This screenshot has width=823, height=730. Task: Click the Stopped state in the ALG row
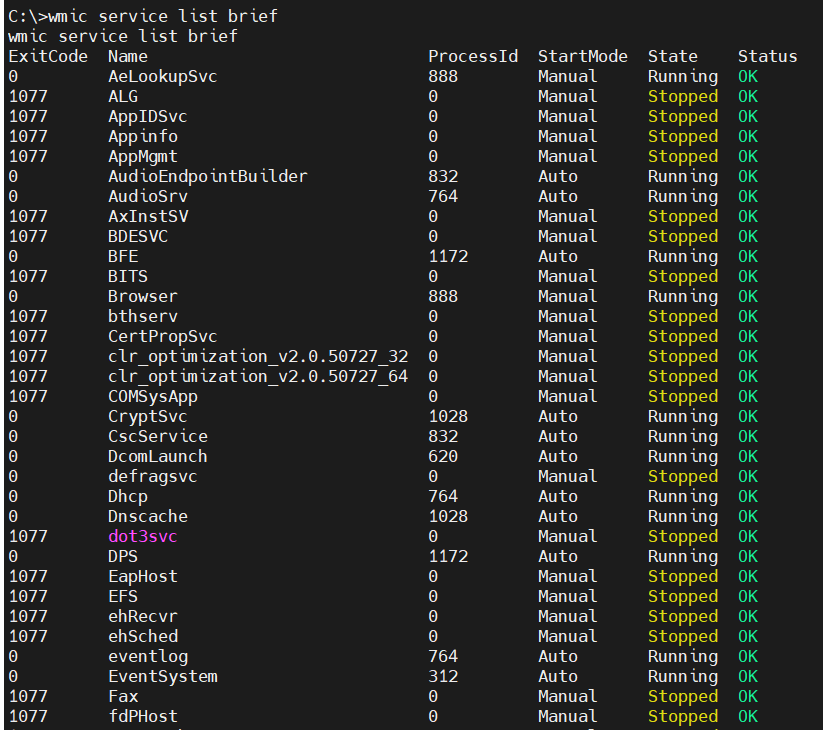[683, 97]
